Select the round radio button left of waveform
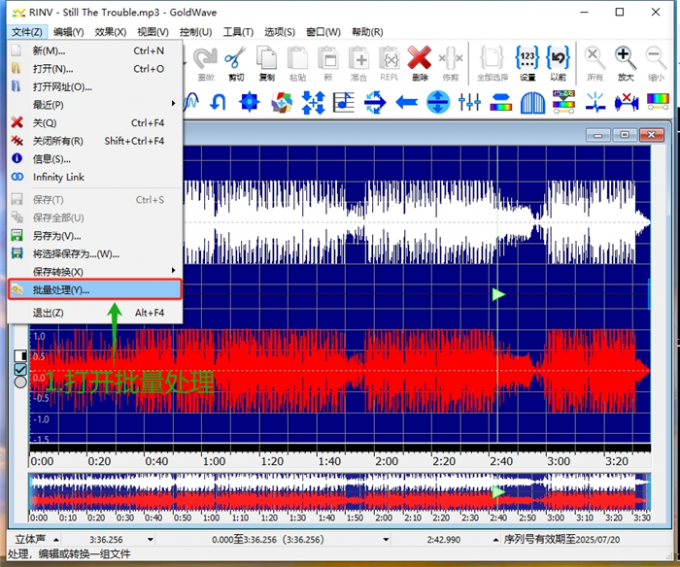This screenshot has width=680, height=567. click(20, 382)
